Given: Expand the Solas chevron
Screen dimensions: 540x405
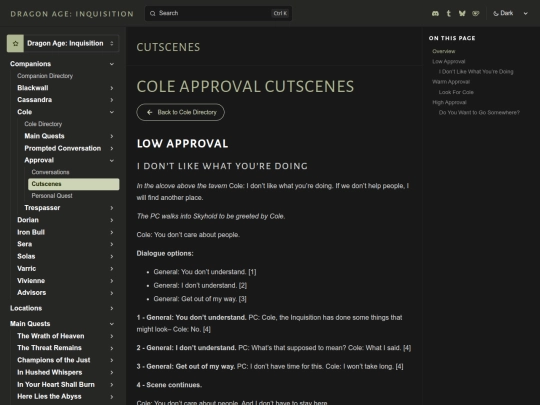Looking at the screenshot, I should [x=112, y=257].
